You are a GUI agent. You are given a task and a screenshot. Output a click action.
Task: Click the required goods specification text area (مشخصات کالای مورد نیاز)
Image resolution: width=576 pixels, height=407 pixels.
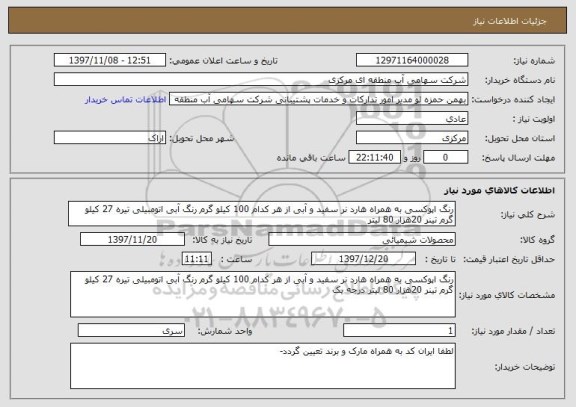(x=263, y=295)
